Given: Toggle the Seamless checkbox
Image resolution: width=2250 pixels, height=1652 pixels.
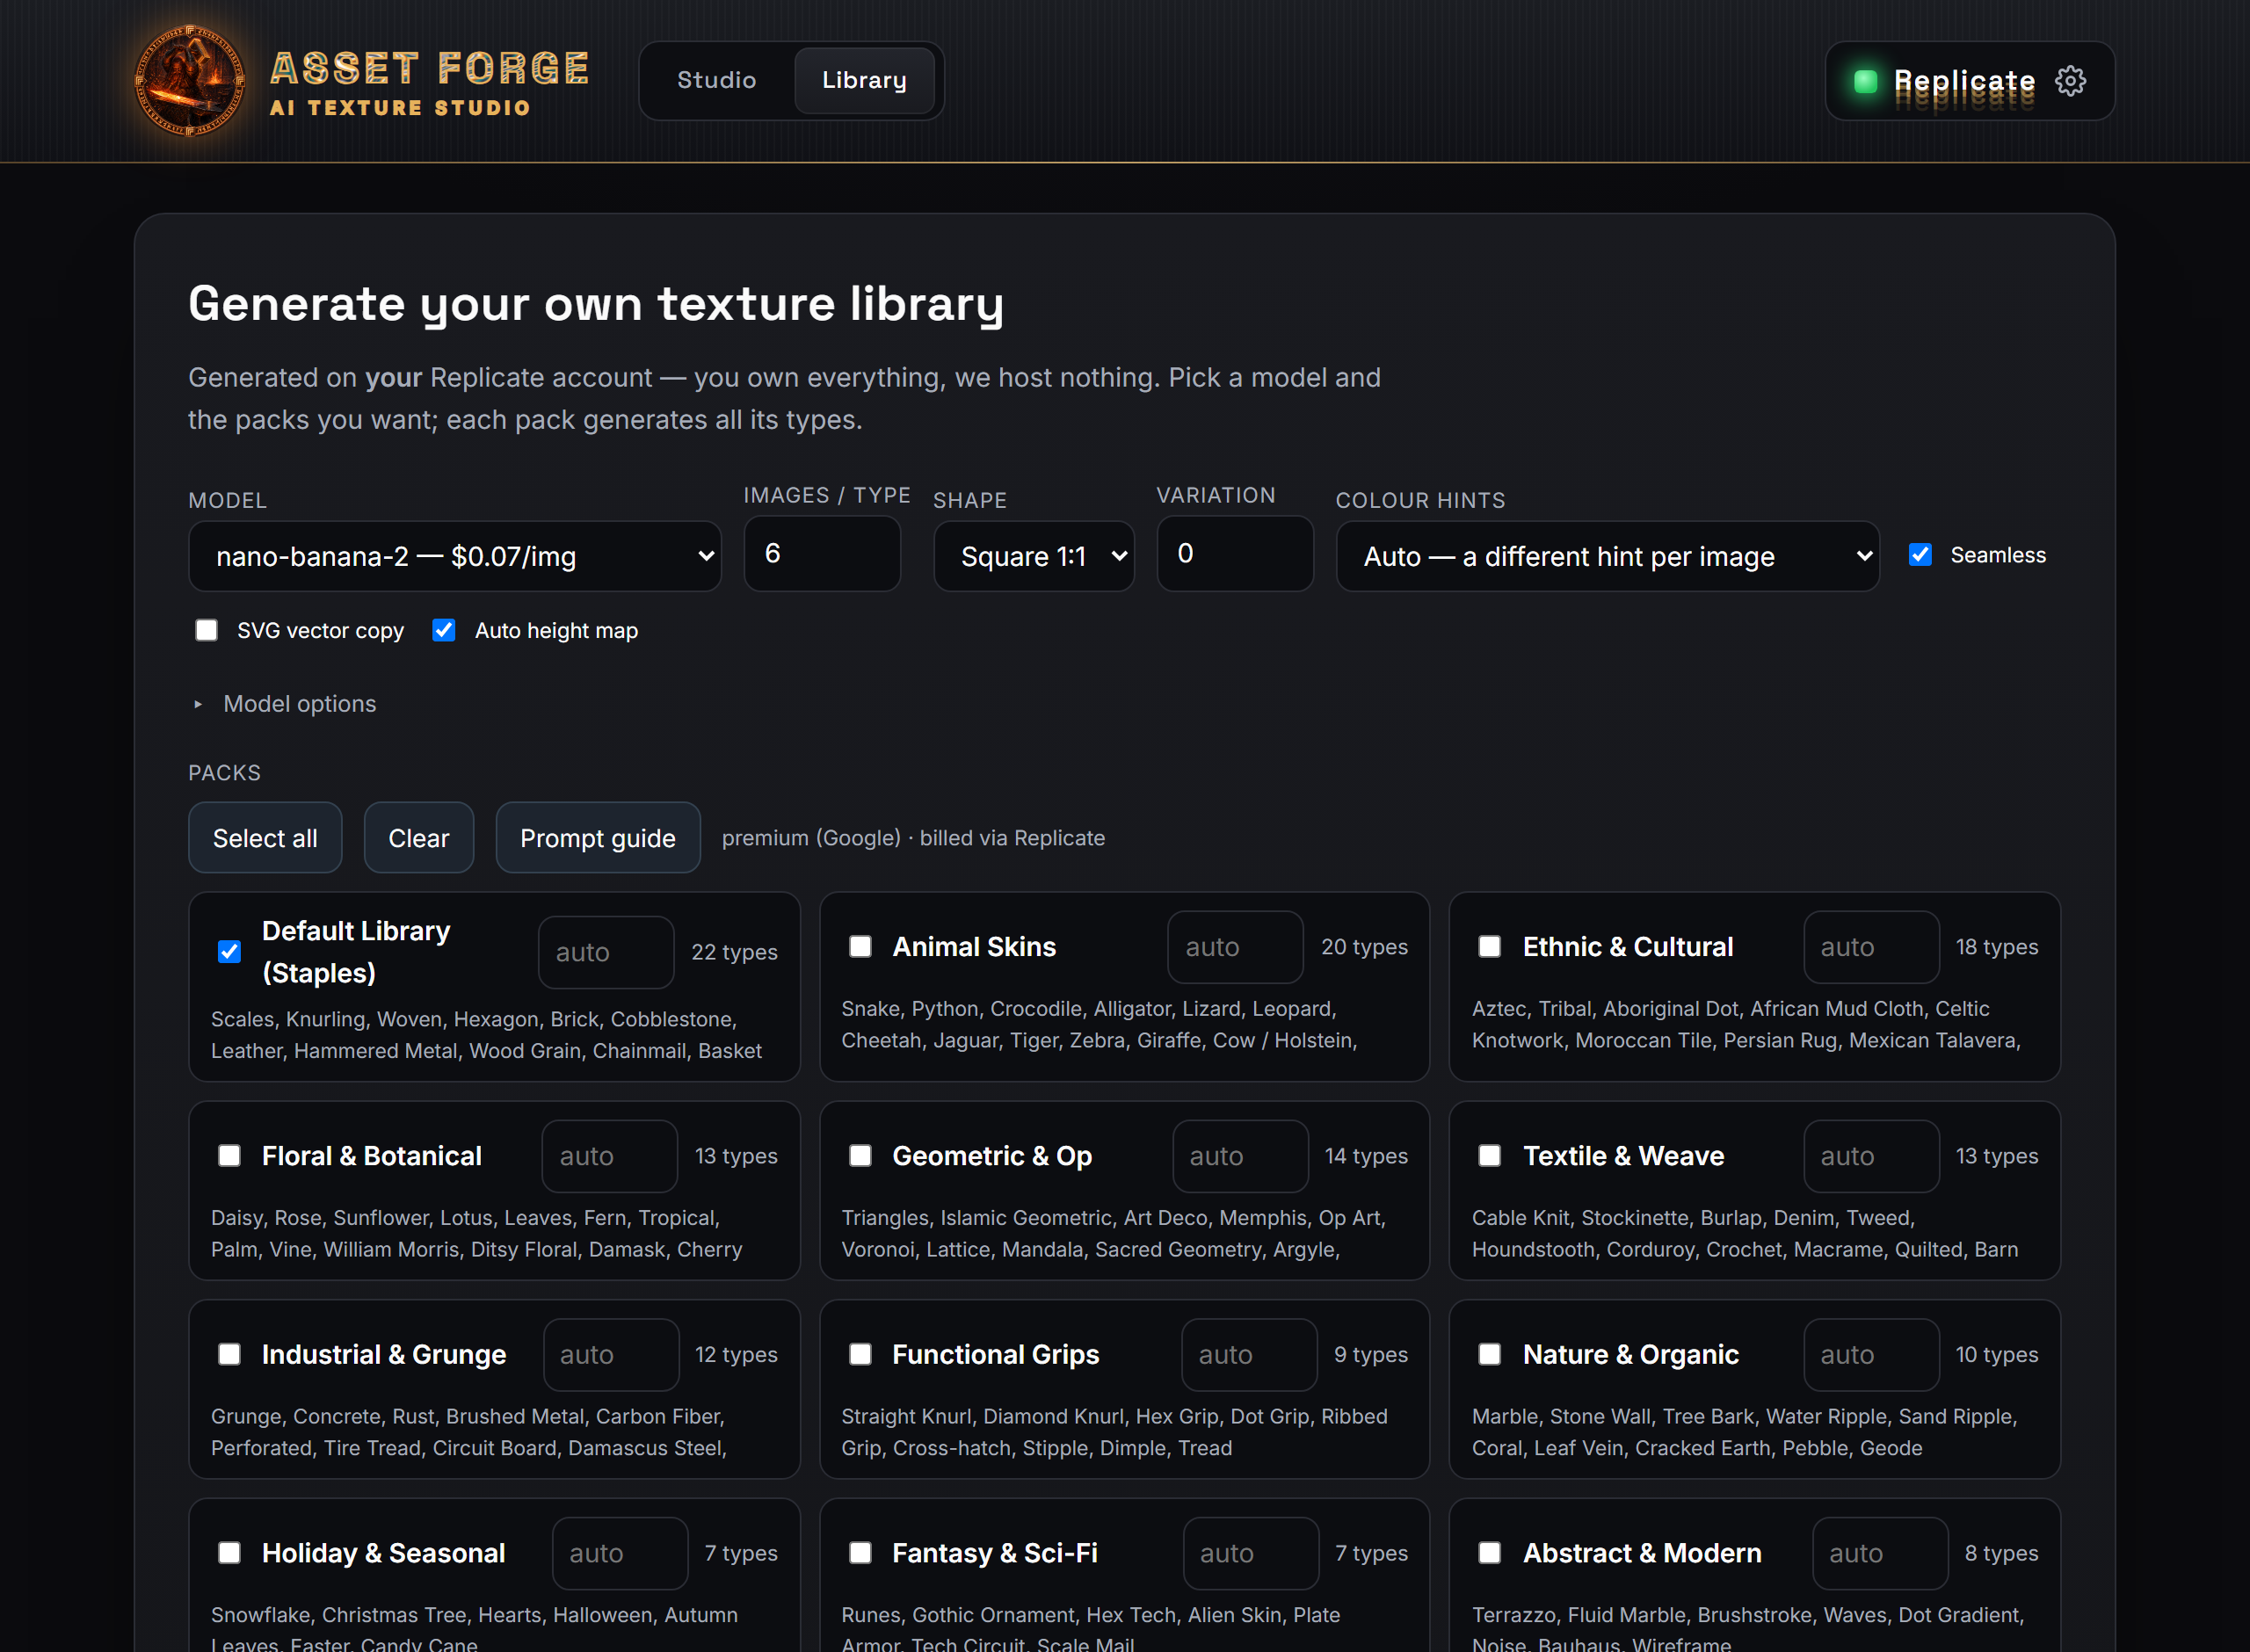Looking at the screenshot, I should [1920, 555].
